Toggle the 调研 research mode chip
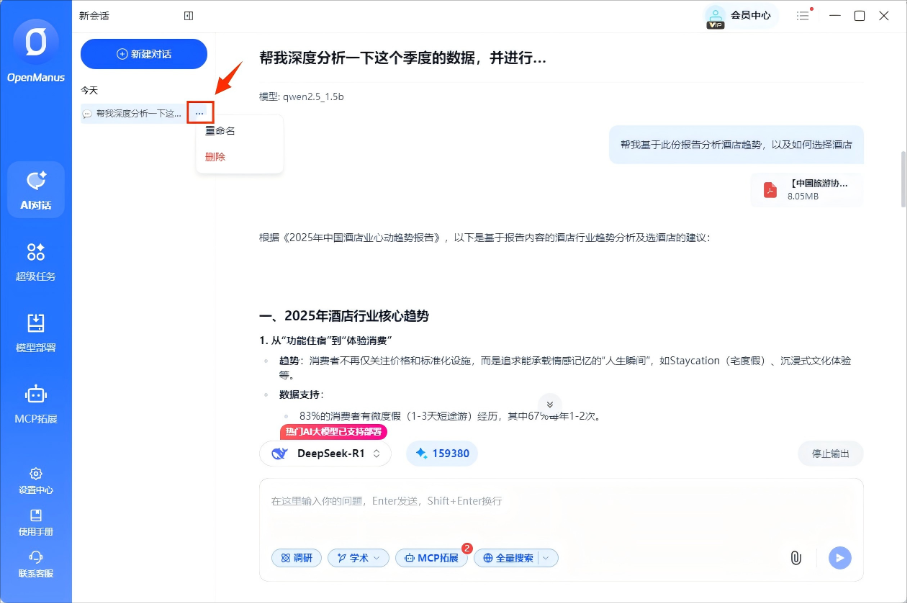Screen dimensions: 907x603 coord(296,558)
